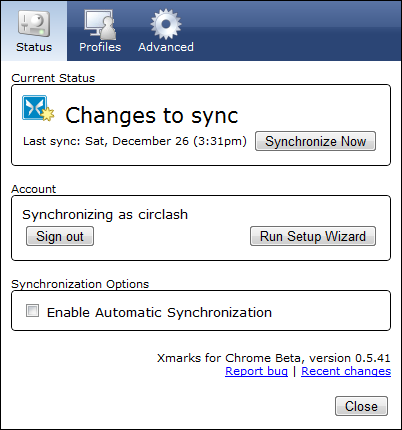Viewport: 402px width, 430px height.
Task: Enable Automatic Synchronization checkbox
Action: [32, 311]
